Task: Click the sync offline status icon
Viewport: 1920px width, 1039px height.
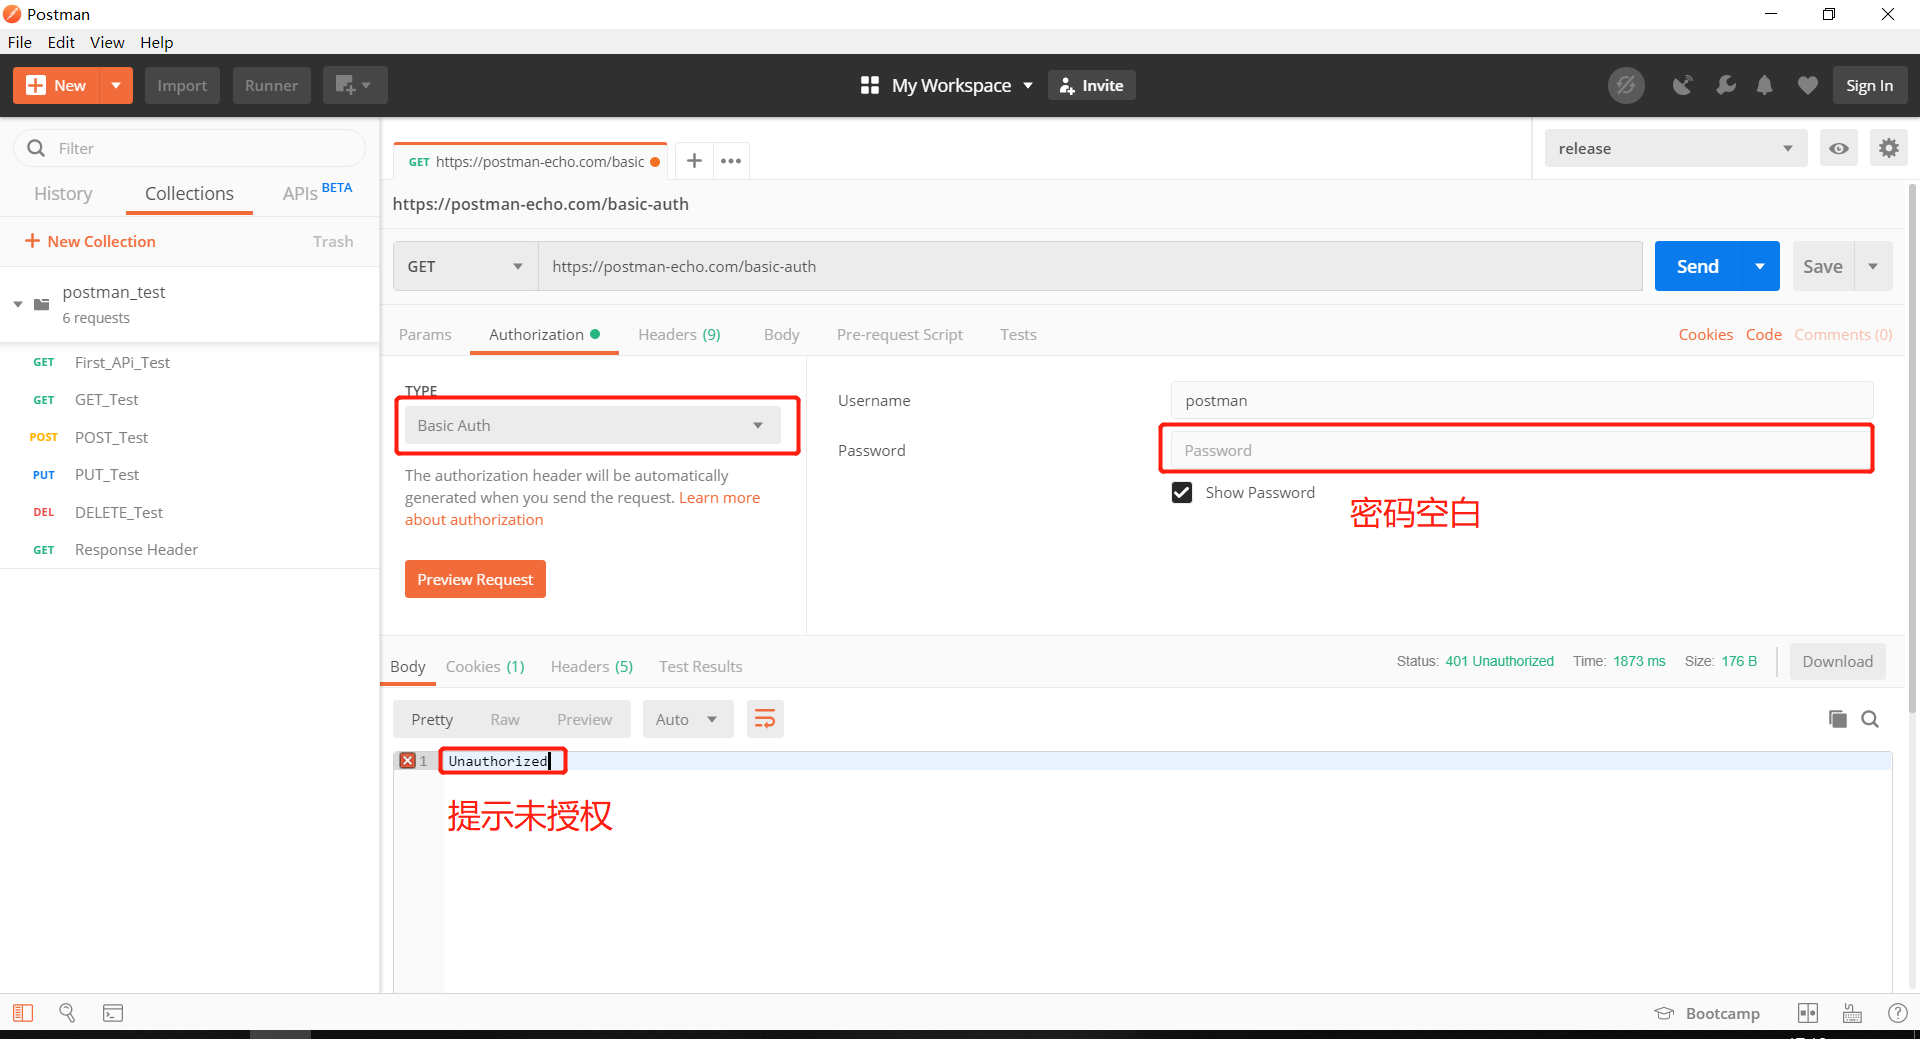Action: pyautogui.click(x=1626, y=86)
